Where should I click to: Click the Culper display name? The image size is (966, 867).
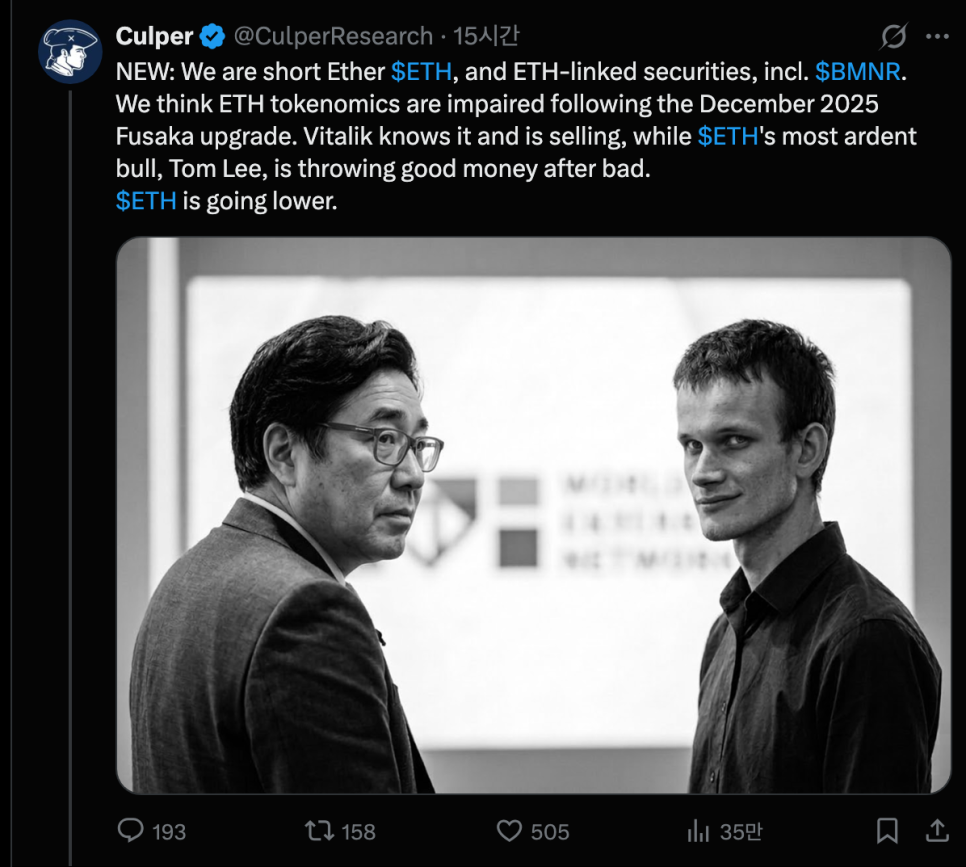click(154, 38)
